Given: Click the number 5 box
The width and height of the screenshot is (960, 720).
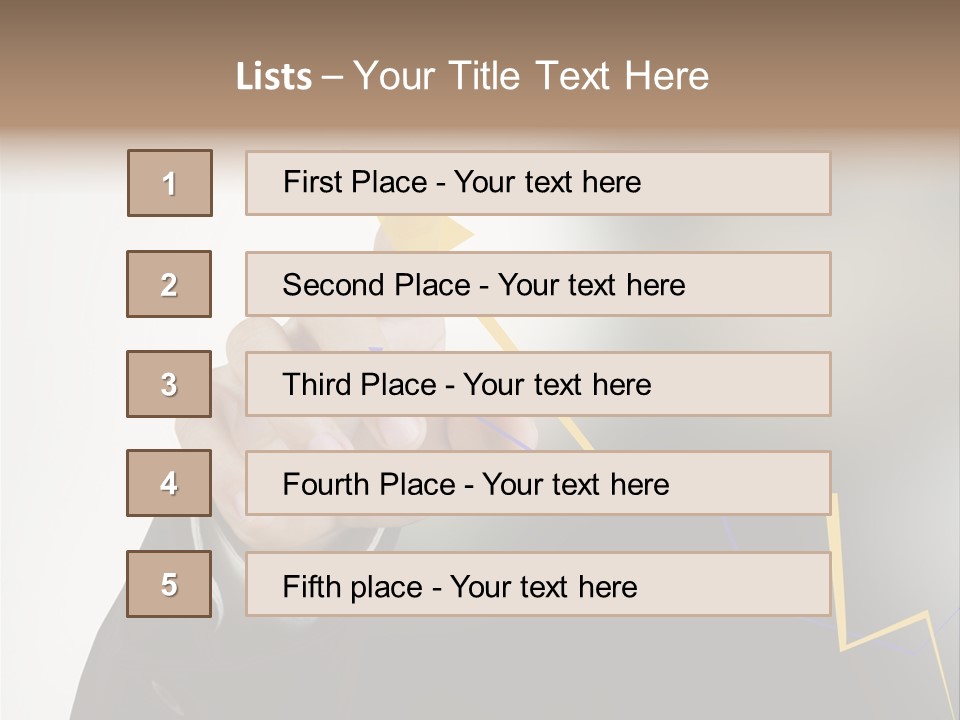Looking at the screenshot, I should pos(169,584).
